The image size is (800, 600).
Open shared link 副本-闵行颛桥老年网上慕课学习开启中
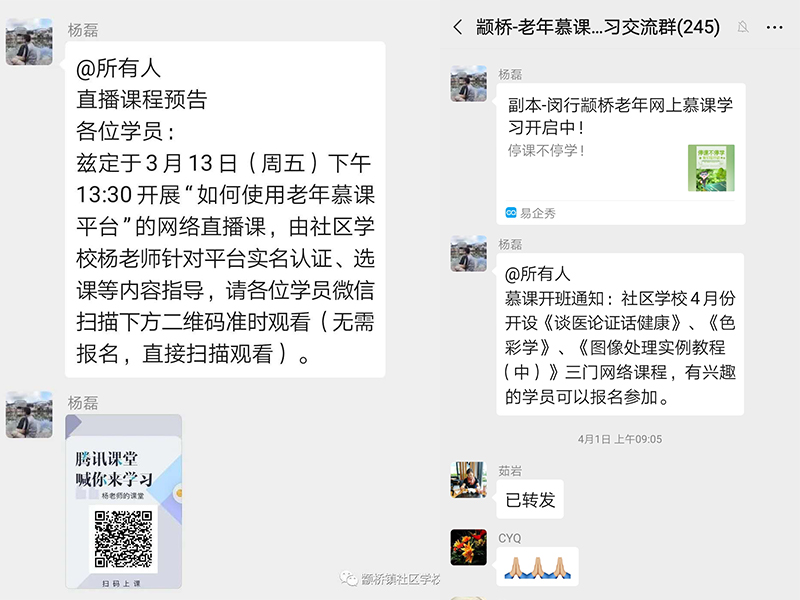click(621, 154)
